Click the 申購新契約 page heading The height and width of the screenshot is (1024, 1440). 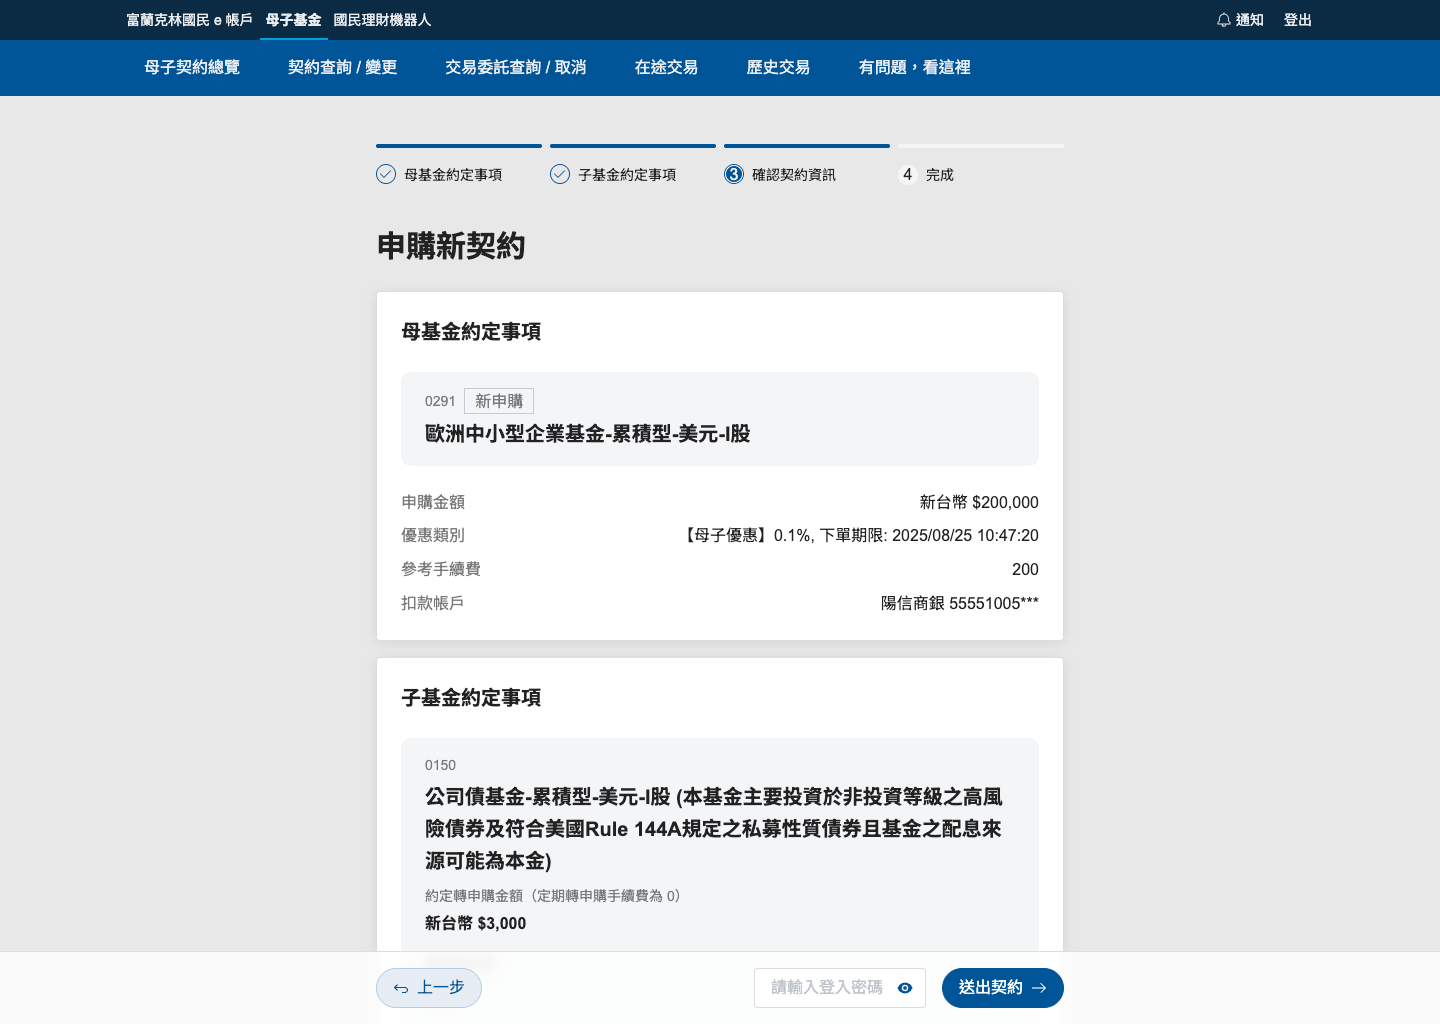click(x=451, y=246)
